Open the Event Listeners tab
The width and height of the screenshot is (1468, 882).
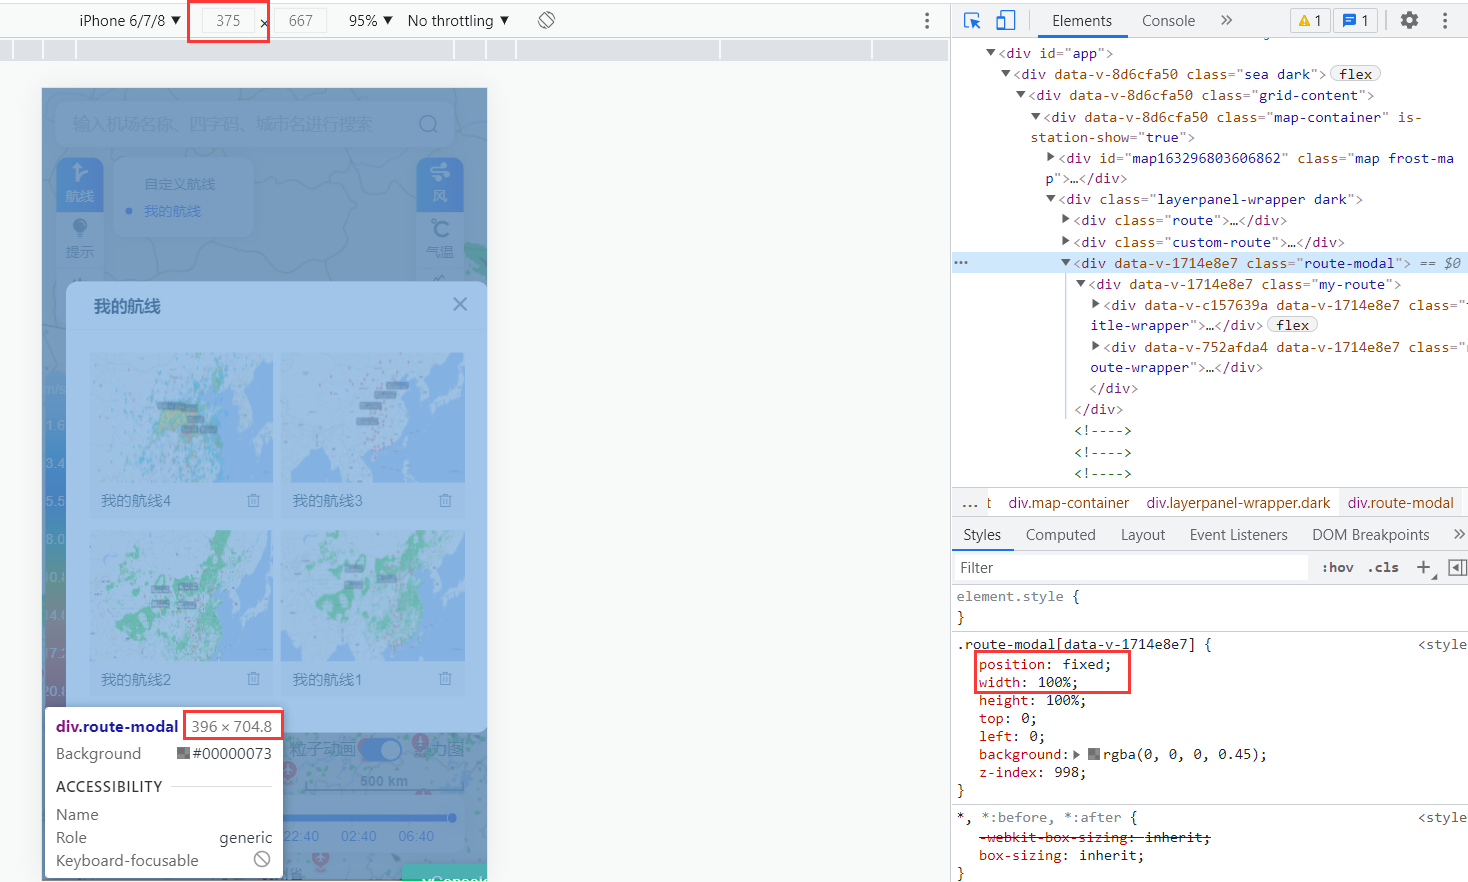point(1238,535)
